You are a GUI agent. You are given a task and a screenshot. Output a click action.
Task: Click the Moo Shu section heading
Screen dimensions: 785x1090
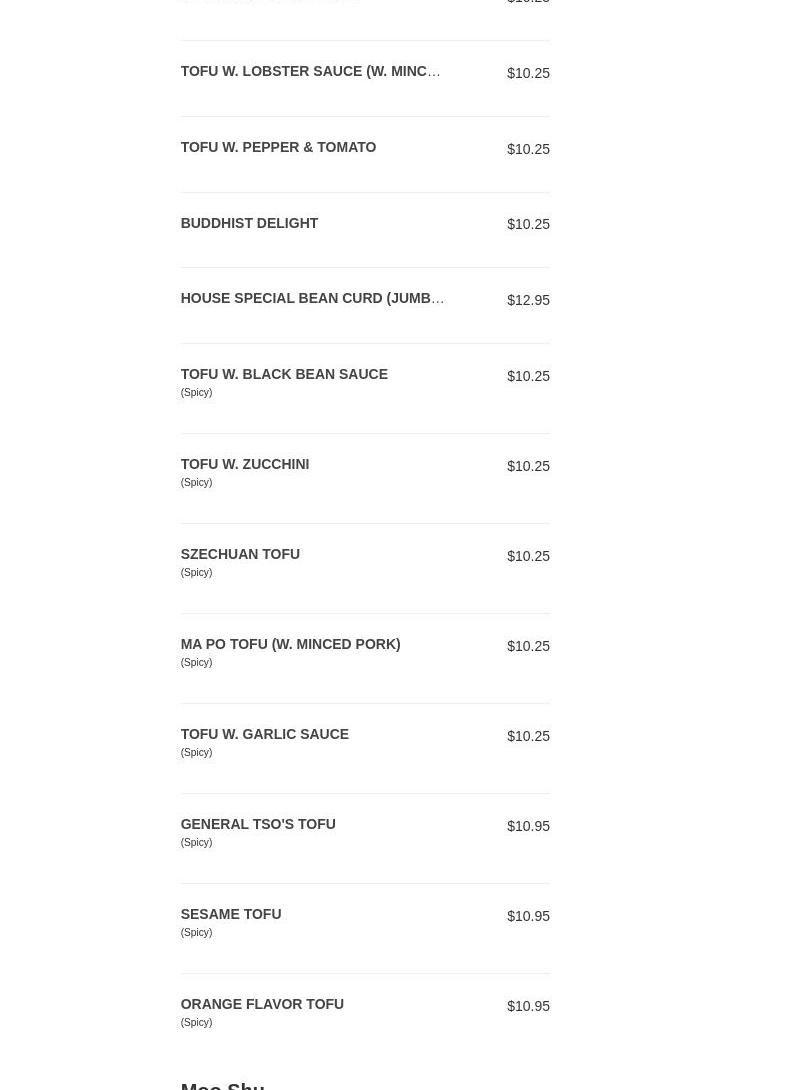pyautogui.click(x=222, y=1084)
